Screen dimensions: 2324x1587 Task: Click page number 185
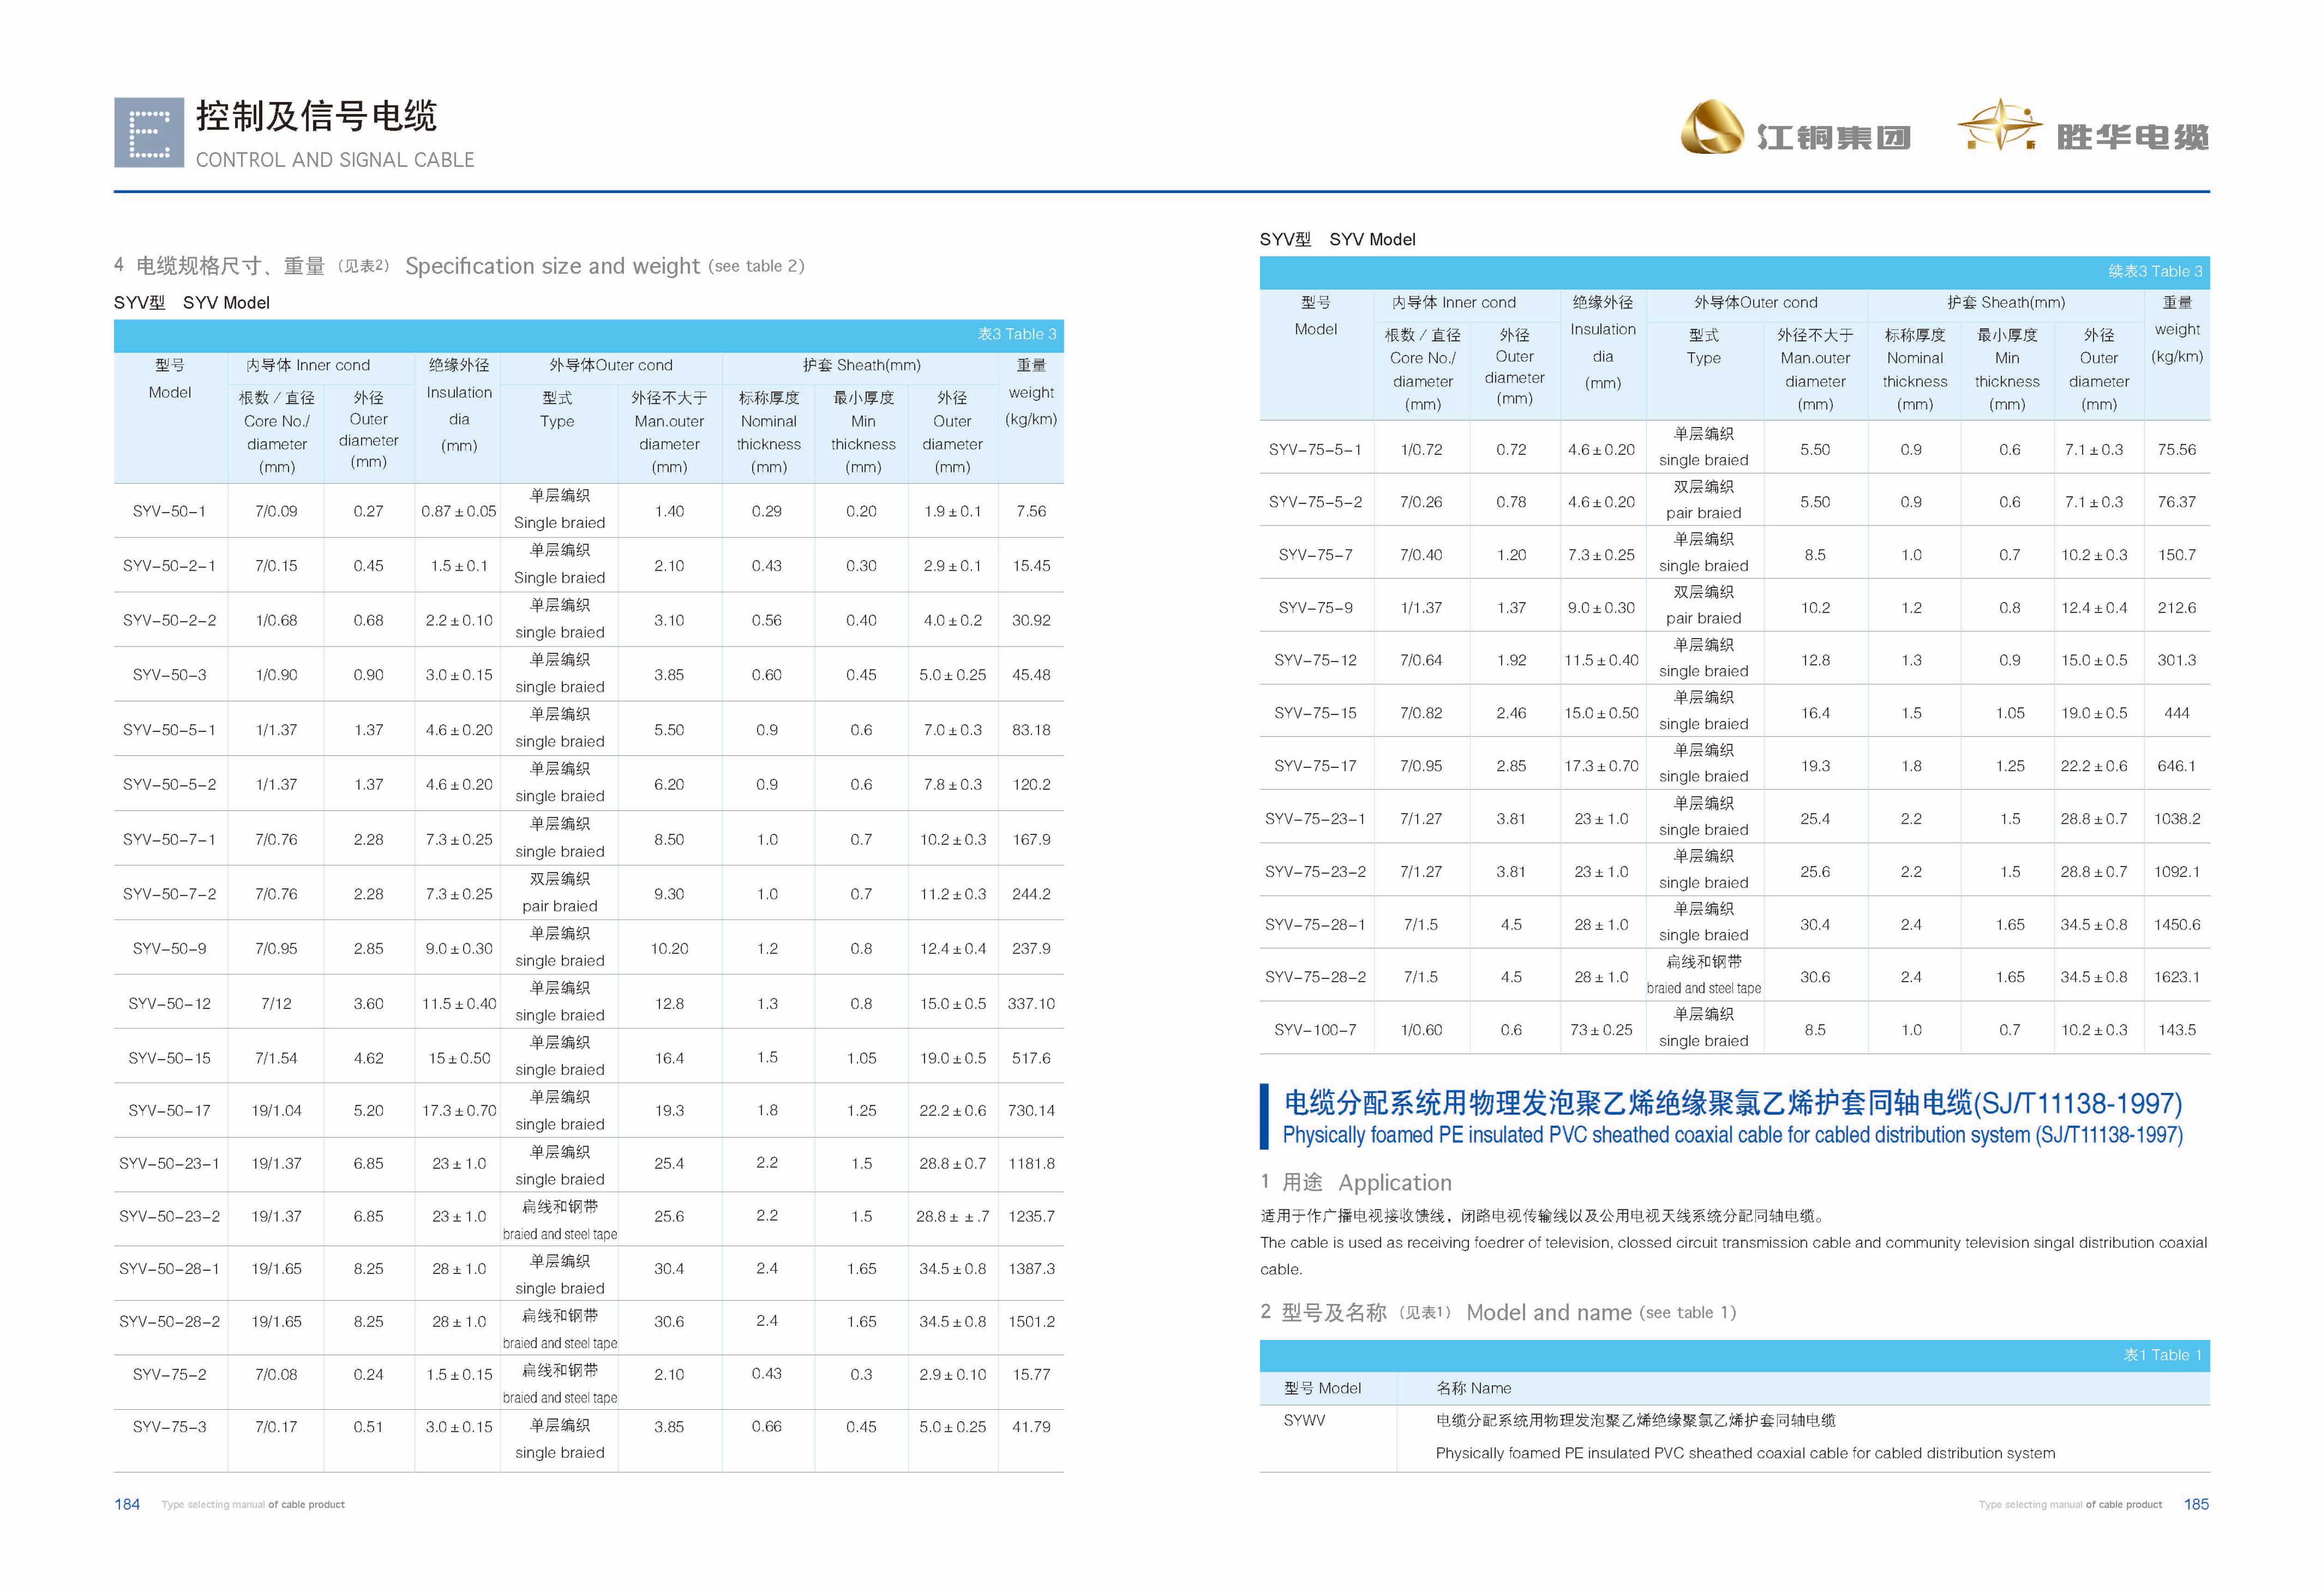pyautogui.click(x=2197, y=1505)
